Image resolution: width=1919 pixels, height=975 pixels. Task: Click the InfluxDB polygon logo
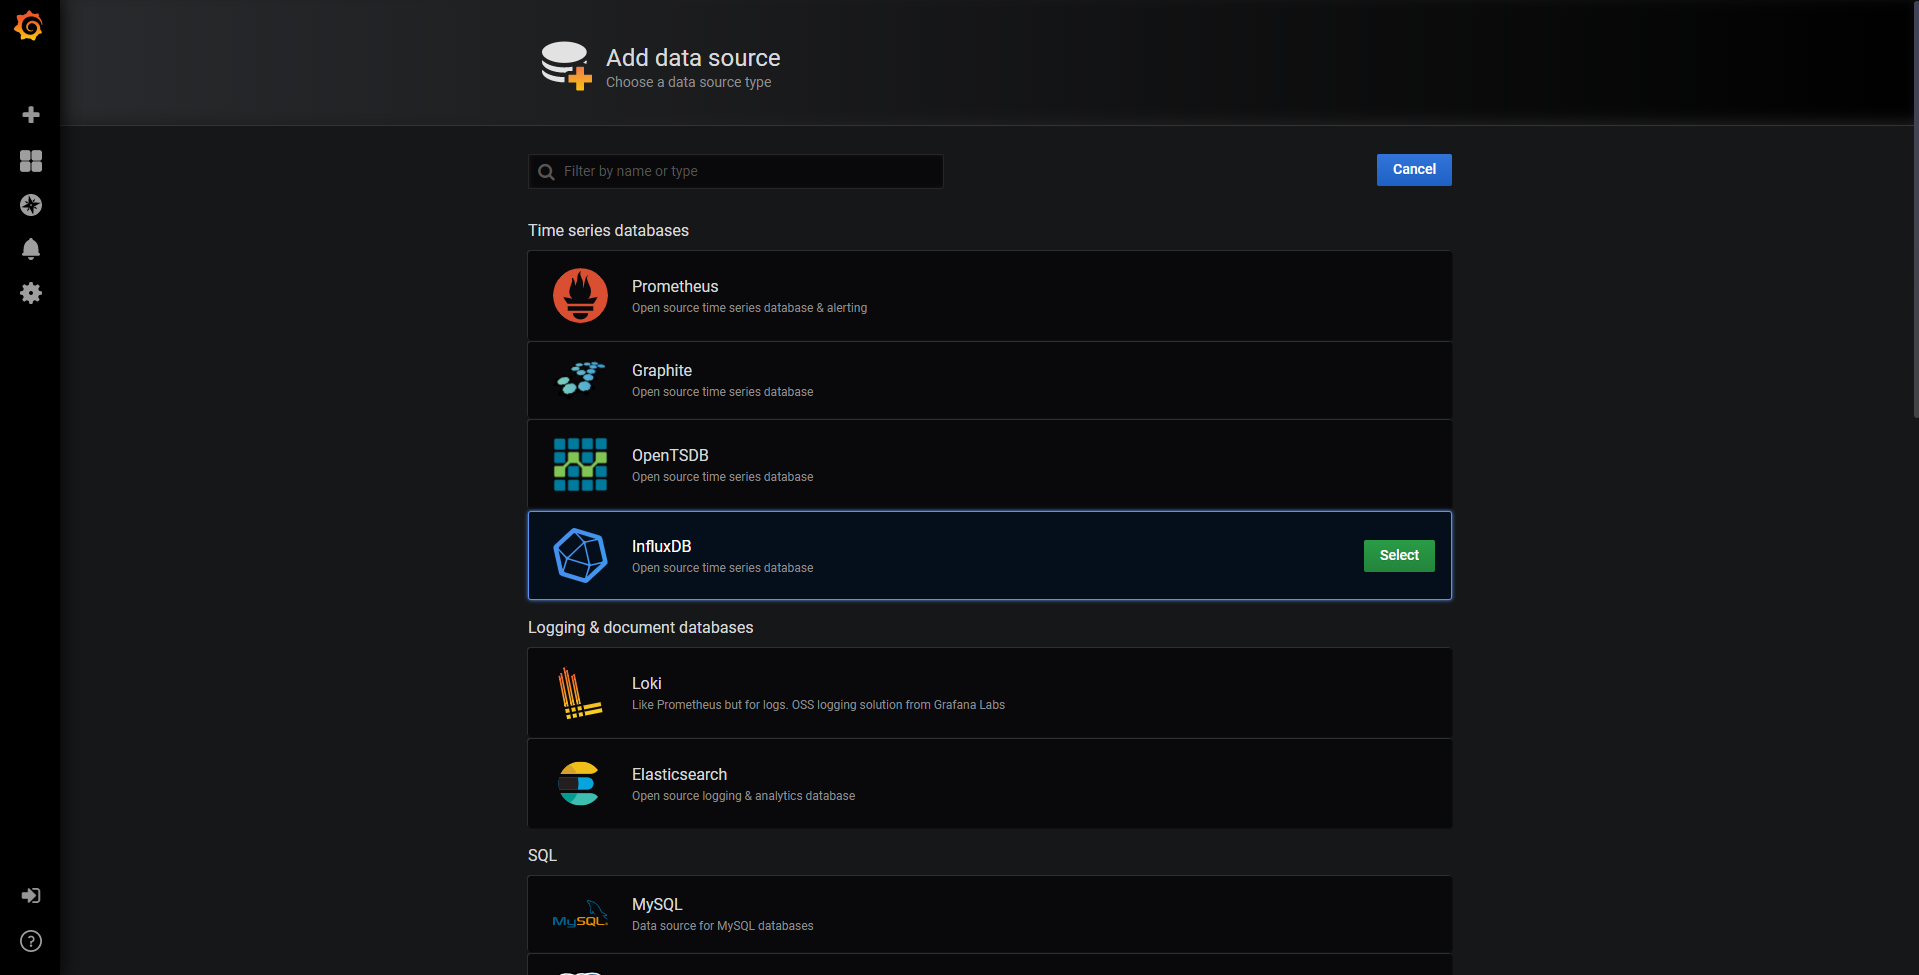click(x=580, y=555)
